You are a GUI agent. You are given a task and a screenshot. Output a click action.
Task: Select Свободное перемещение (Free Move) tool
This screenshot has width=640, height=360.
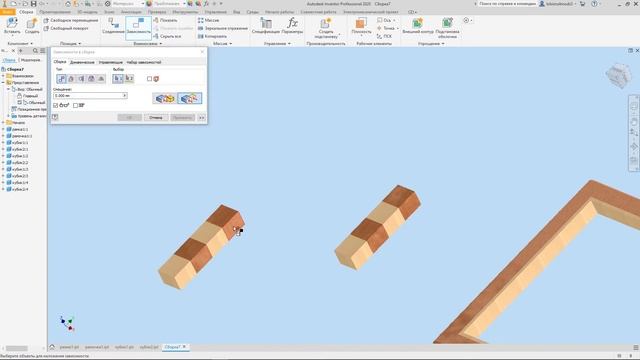point(71,20)
